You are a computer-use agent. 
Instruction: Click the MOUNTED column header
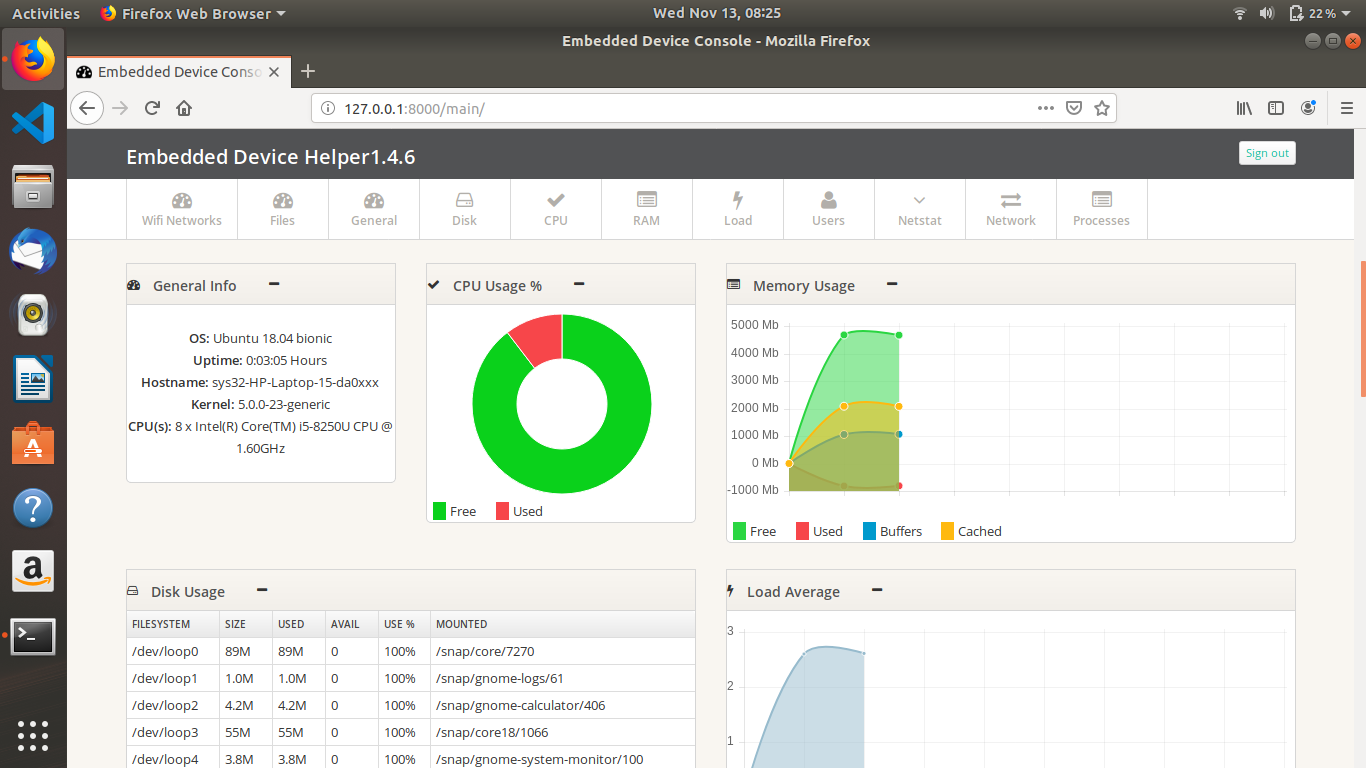pyautogui.click(x=563, y=624)
